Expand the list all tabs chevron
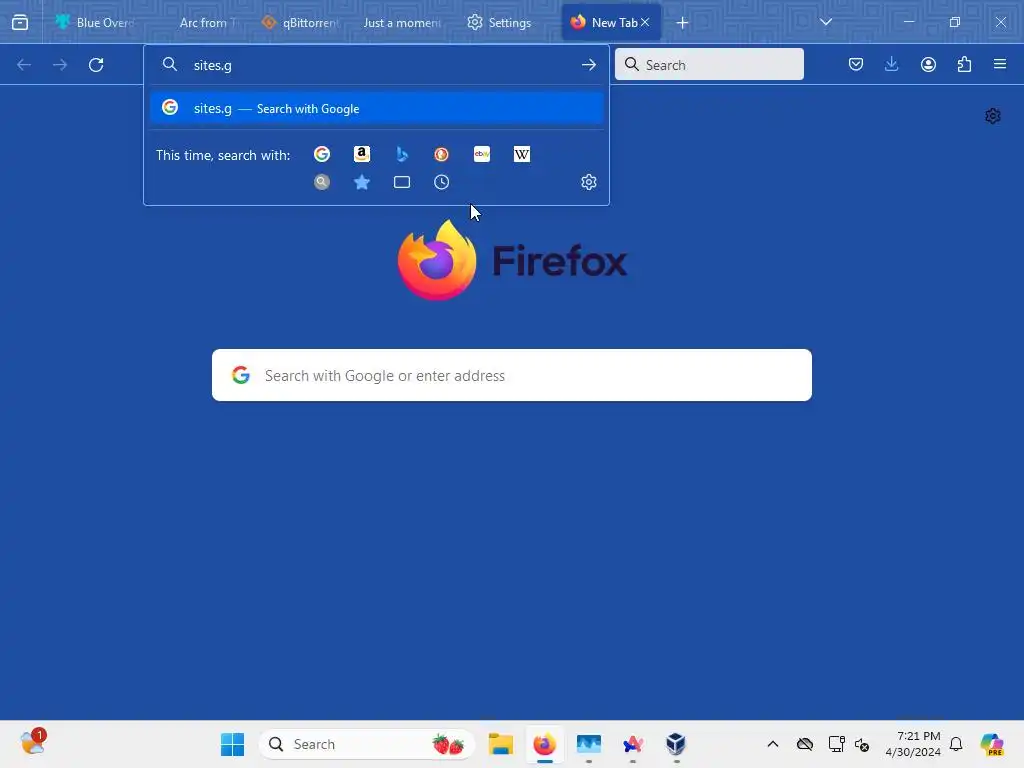Screen dimensions: 1024x768 click(825, 22)
